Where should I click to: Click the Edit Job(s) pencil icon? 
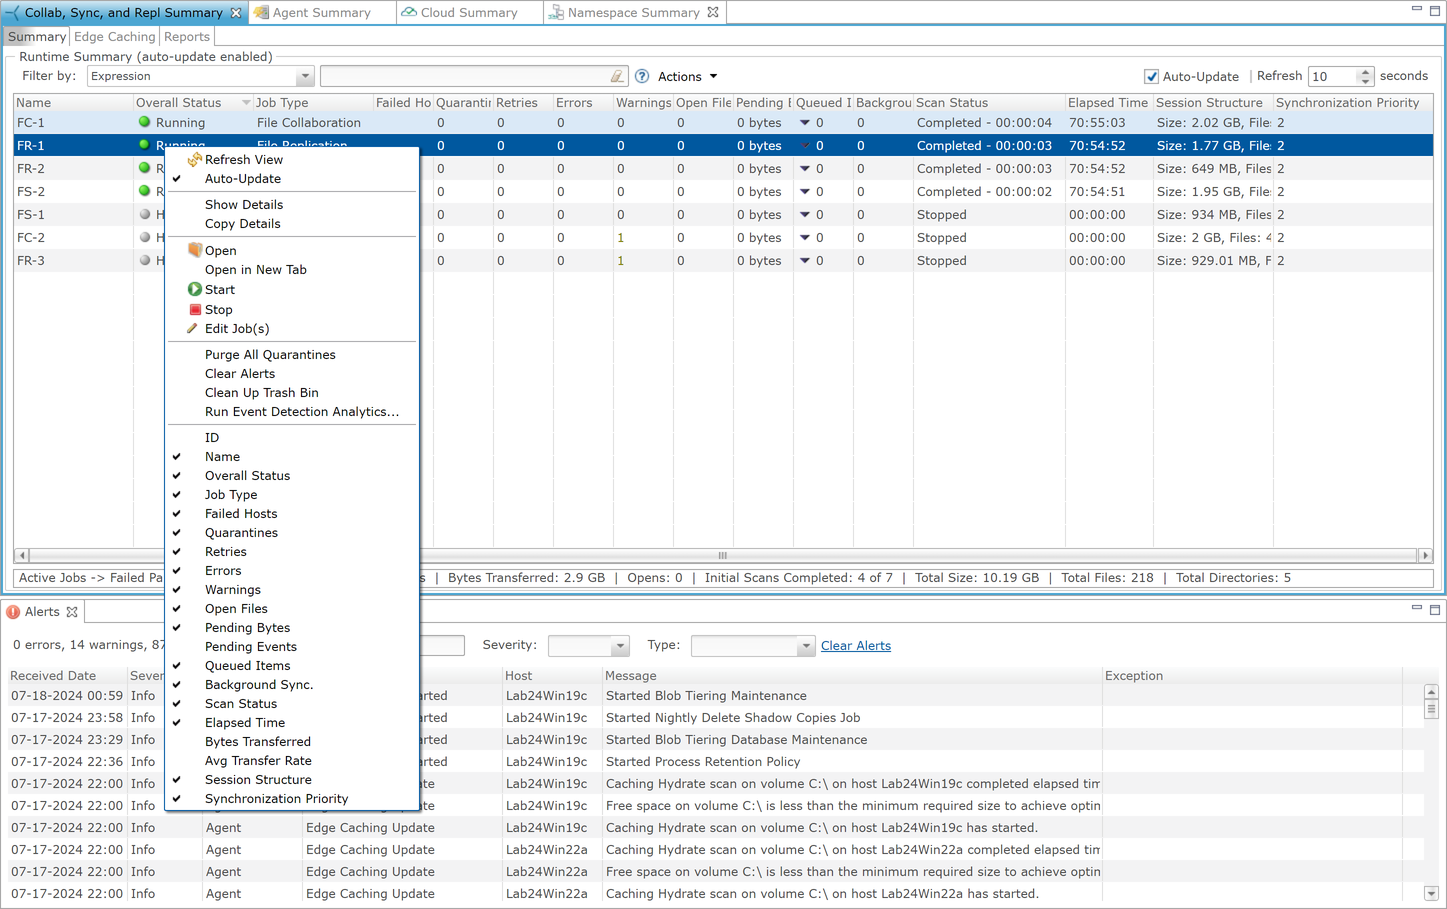(192, 328)
